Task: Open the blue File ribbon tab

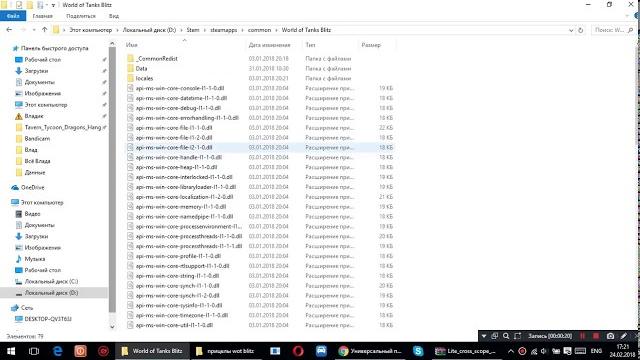Action: 13,16
